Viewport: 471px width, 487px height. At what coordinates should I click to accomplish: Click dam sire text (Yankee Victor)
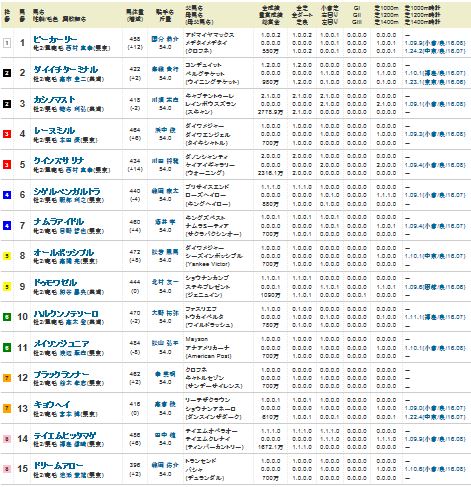coord(208,264)
